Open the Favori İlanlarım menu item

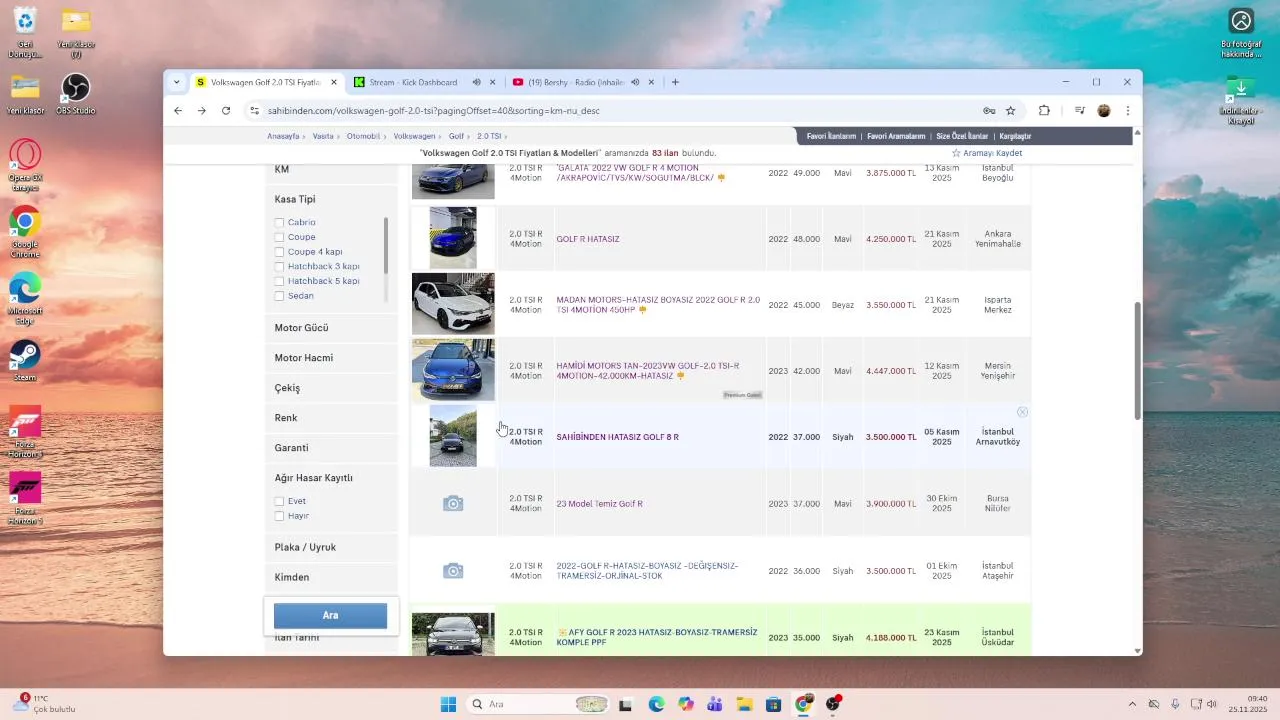(x=831, y=136)
